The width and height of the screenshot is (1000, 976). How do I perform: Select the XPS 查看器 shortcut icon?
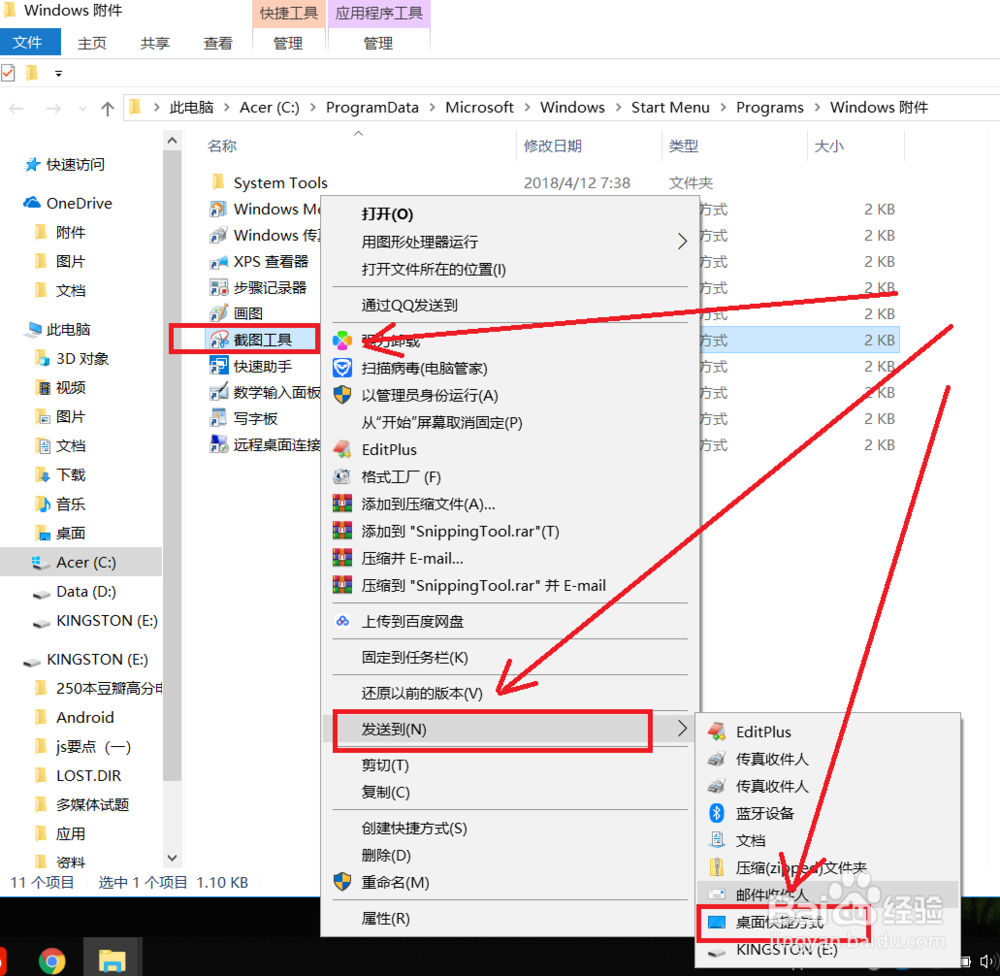coord(219,262)
